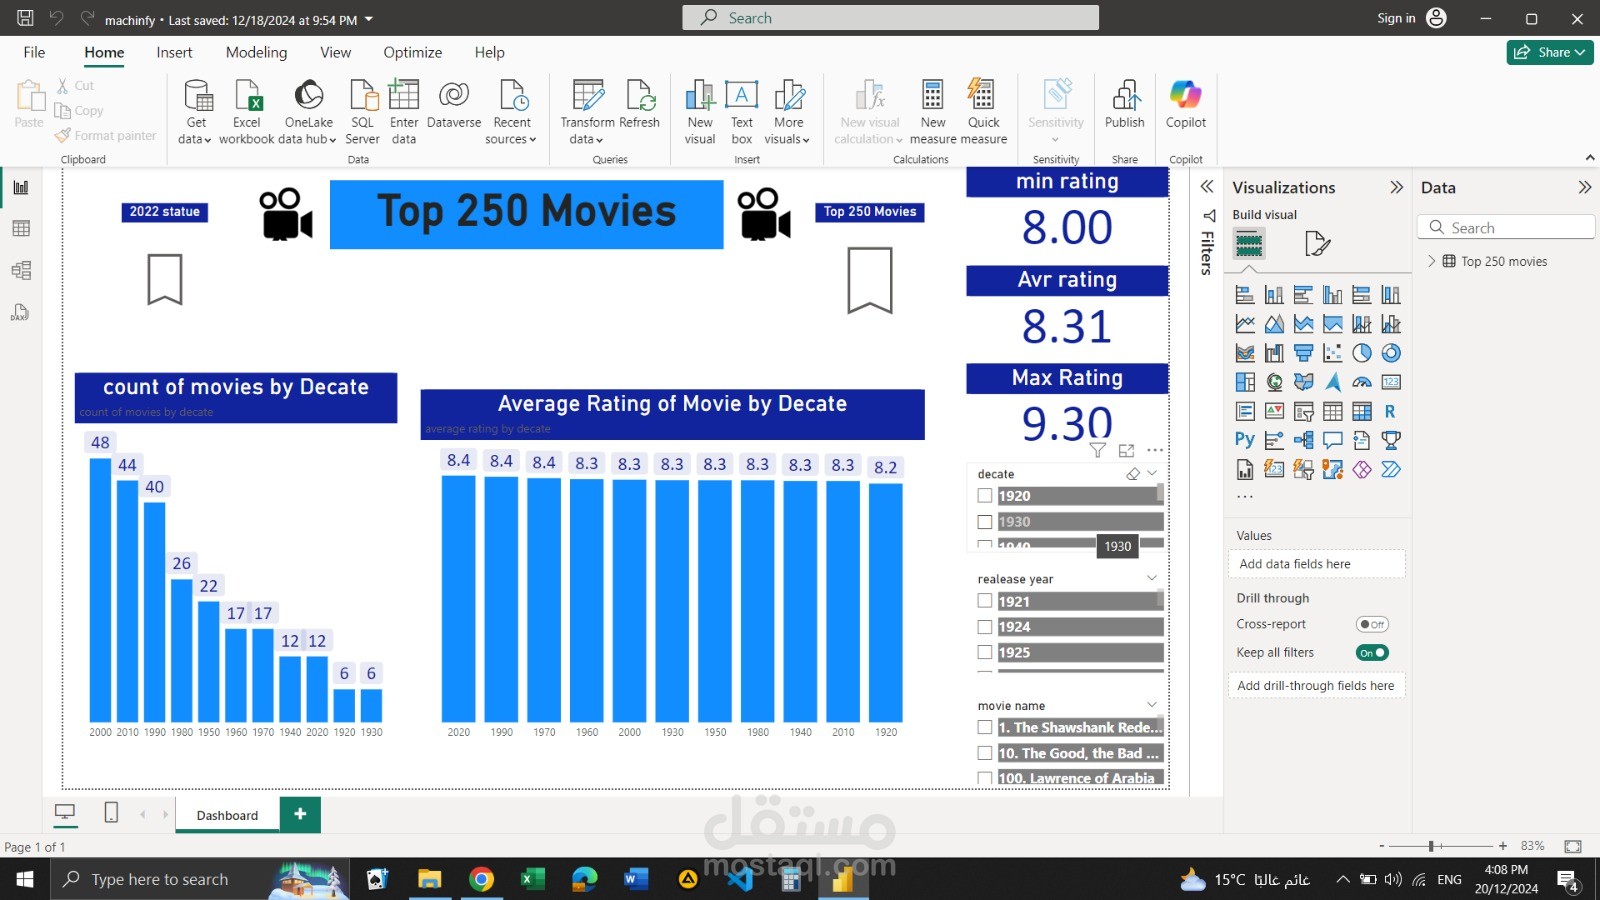Expand the Filters pane

[1207, 187]
